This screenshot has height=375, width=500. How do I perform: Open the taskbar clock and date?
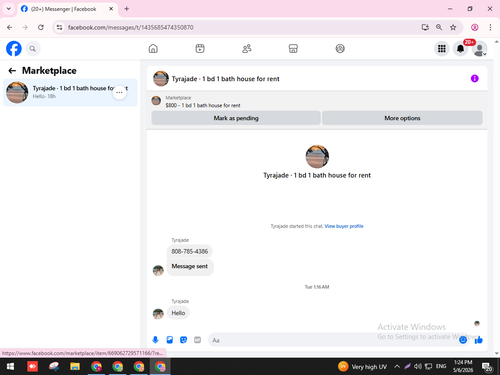(x=463, y=366)
